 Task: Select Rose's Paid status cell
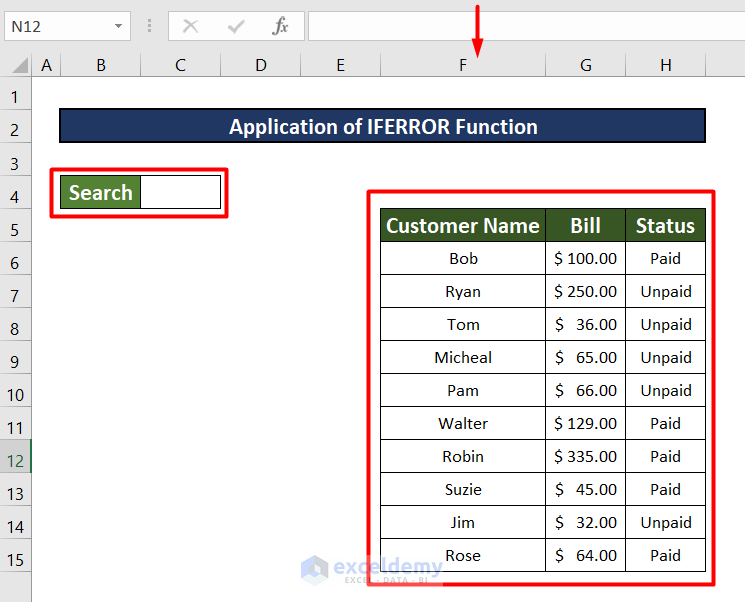click(666, 555)
